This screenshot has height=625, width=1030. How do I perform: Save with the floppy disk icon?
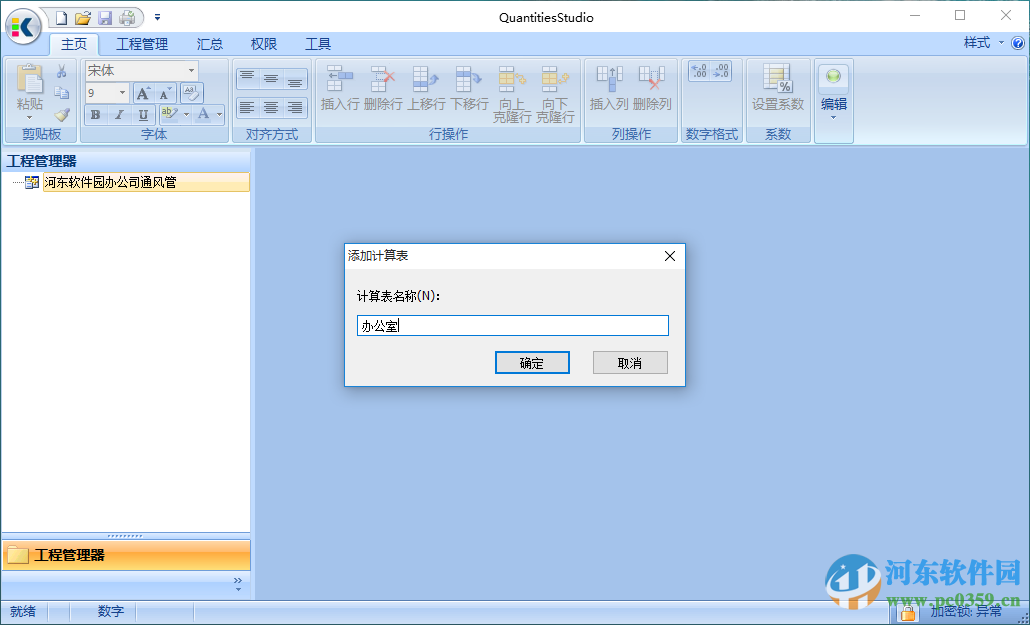(x=104, y=18)
